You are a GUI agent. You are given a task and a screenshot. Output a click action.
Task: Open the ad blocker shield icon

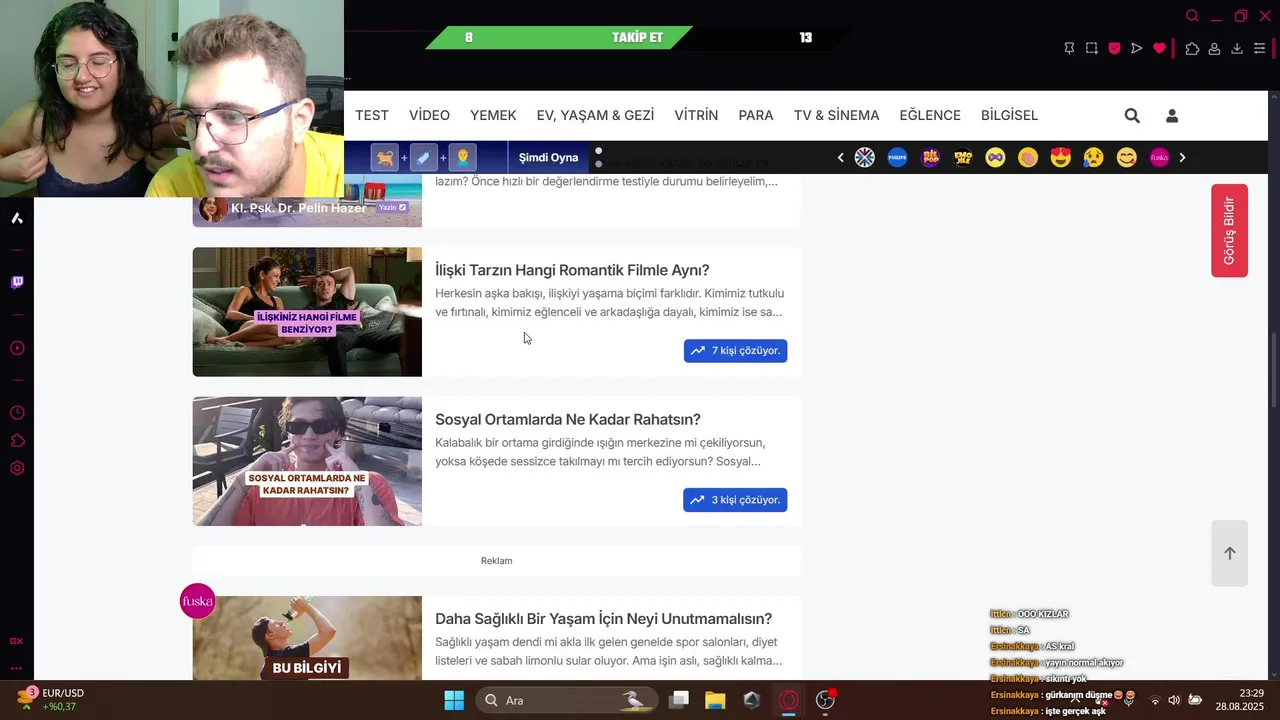click(1114, 48)
